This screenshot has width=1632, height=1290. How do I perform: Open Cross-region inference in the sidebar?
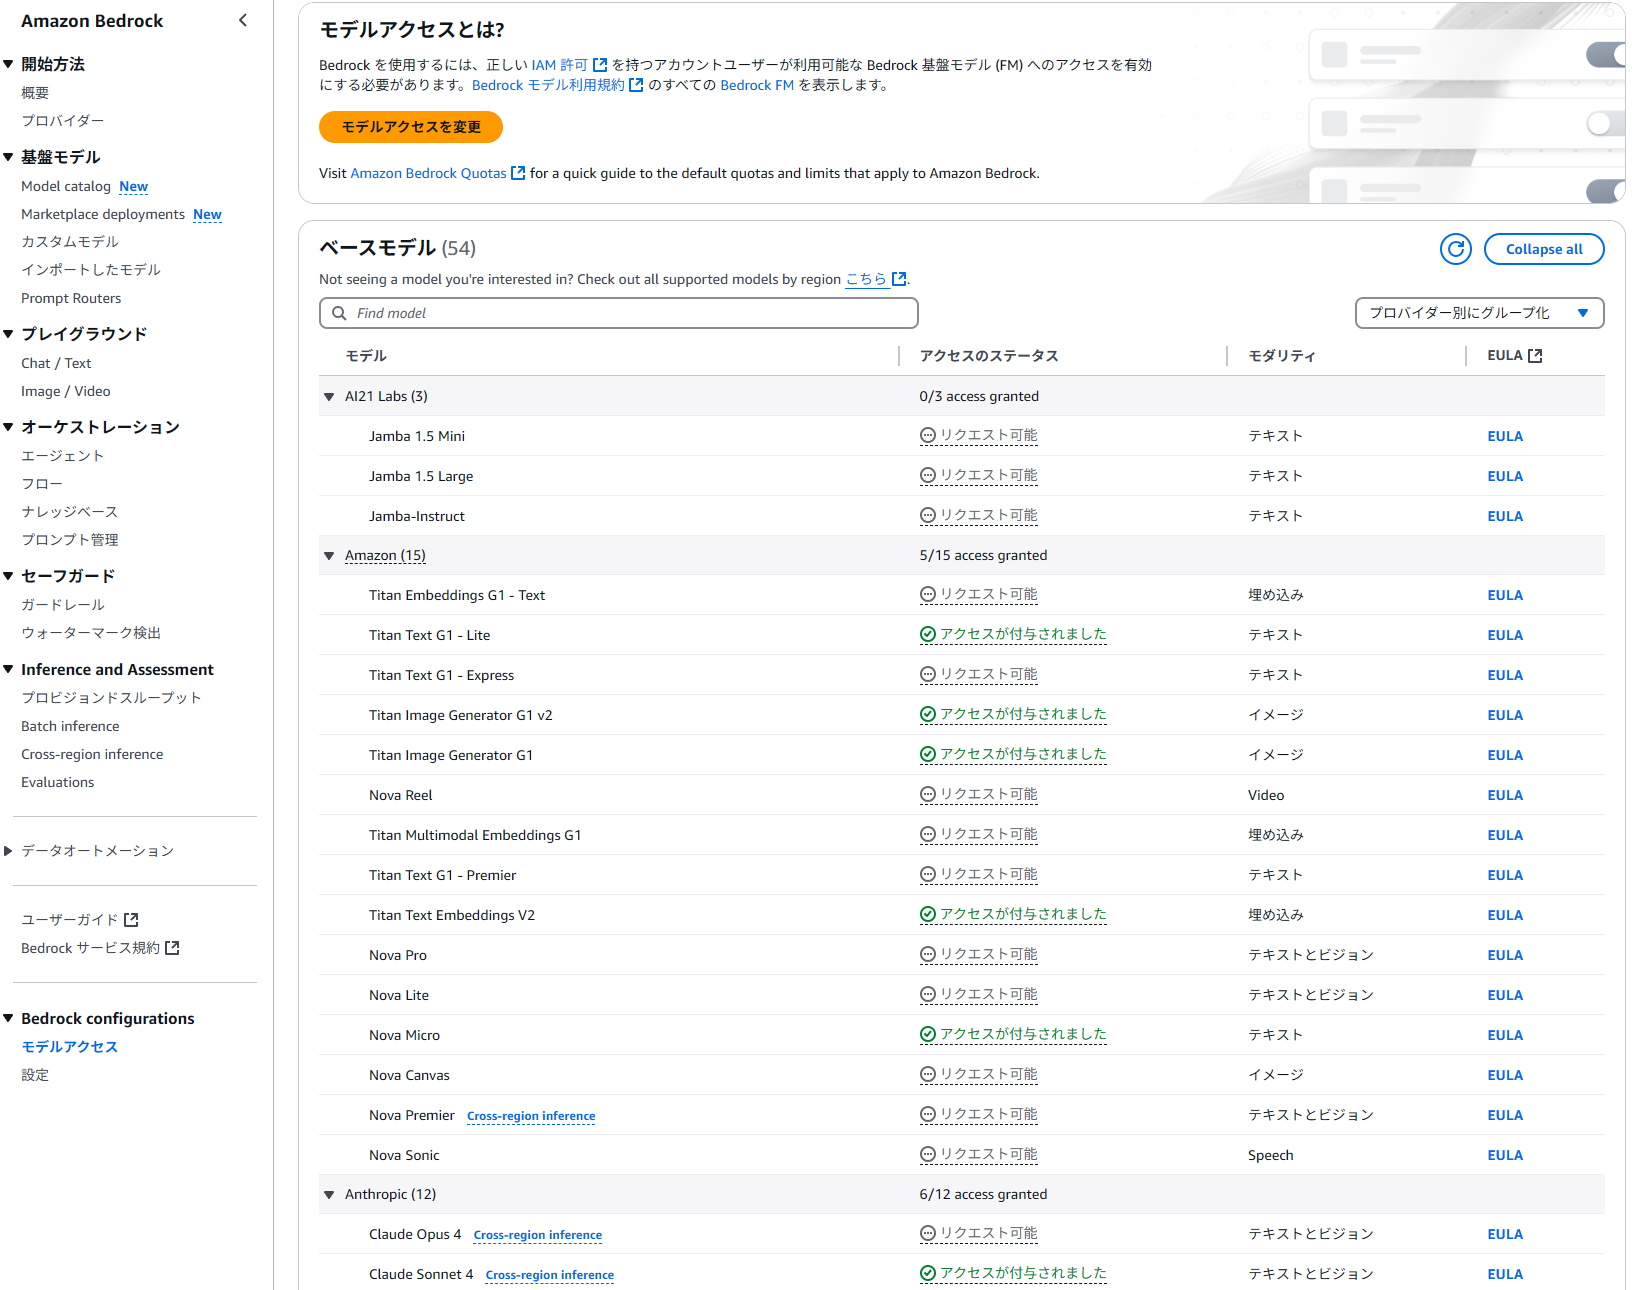(92, 754)
